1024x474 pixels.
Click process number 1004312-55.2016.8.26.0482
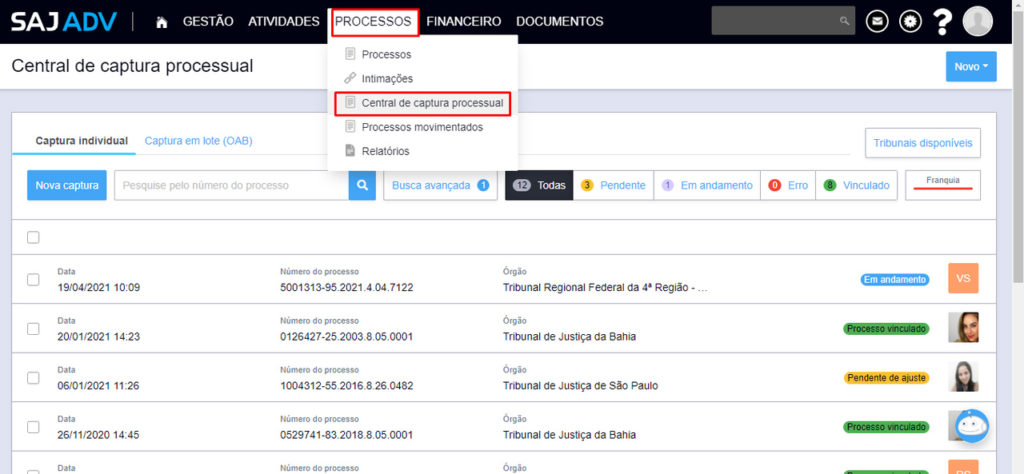[346, 386]
